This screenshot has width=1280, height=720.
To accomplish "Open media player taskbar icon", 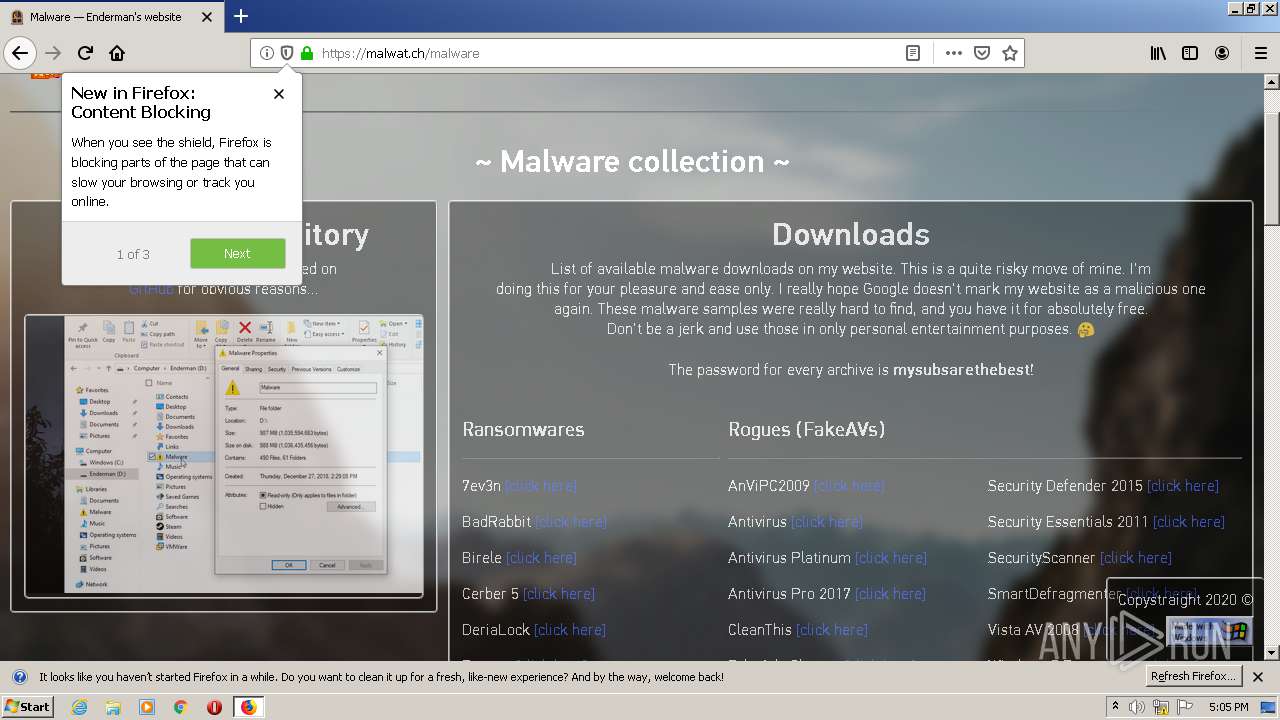I will (x=147, y=707).
